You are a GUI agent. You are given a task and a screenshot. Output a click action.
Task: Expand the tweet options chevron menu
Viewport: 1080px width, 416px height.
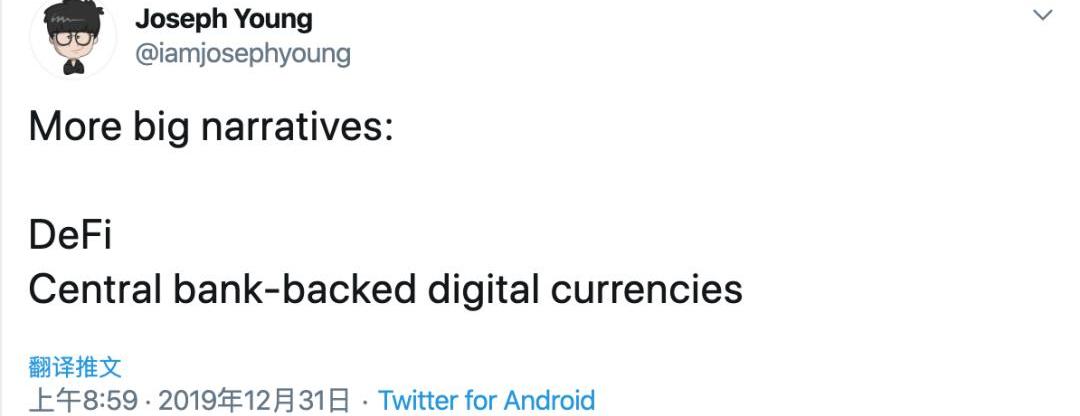click(1042, 15)
